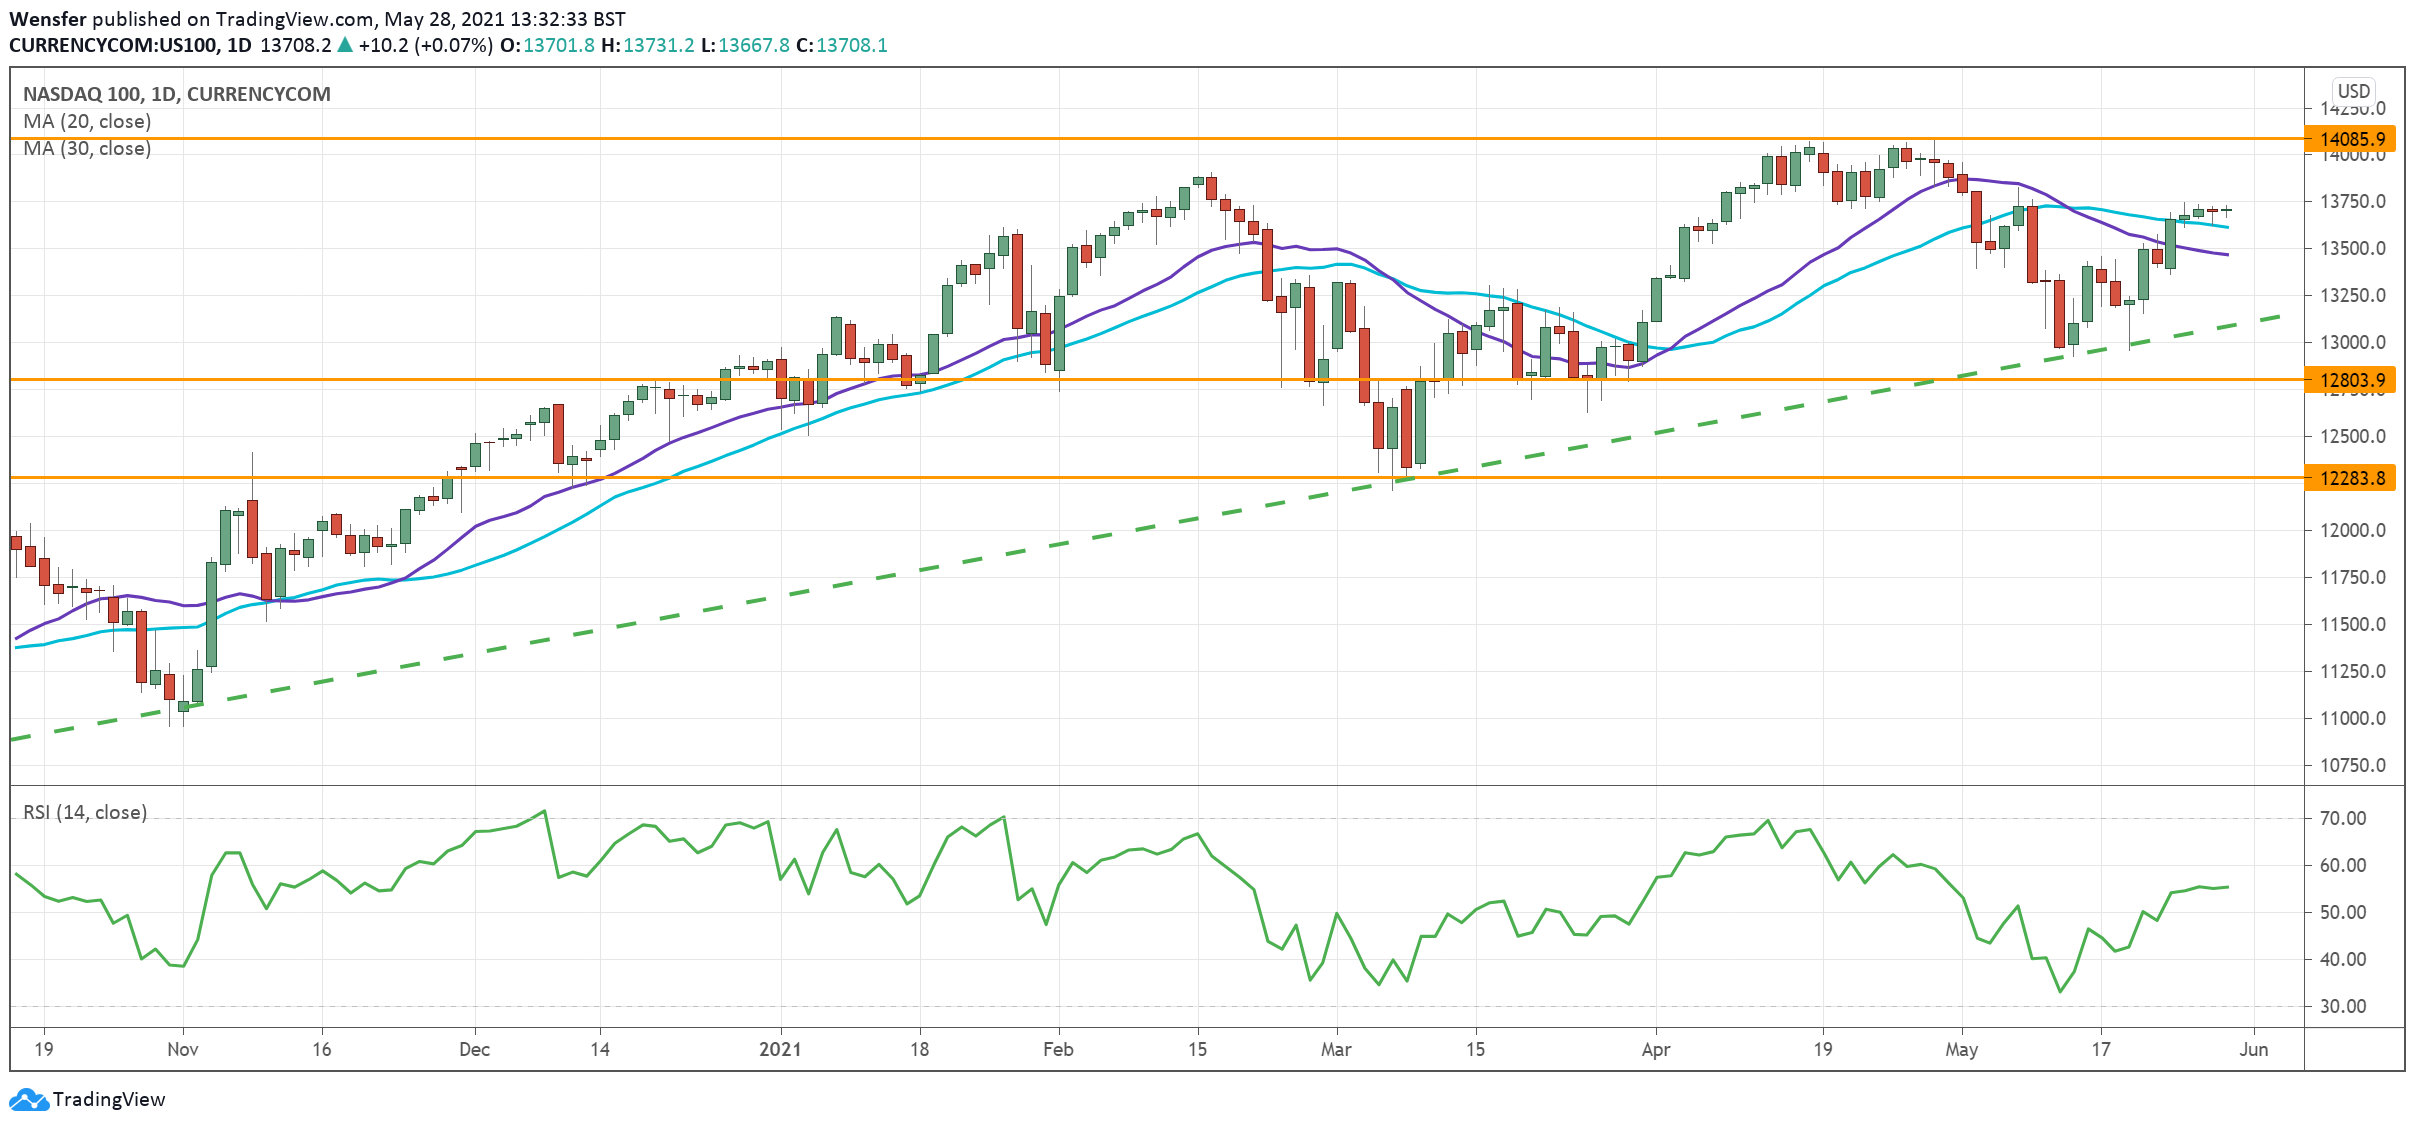Viewport: 2415px width, 1128px height.
Task: Click the MA (30, close) indicator label
Action: tap(87, 148)
